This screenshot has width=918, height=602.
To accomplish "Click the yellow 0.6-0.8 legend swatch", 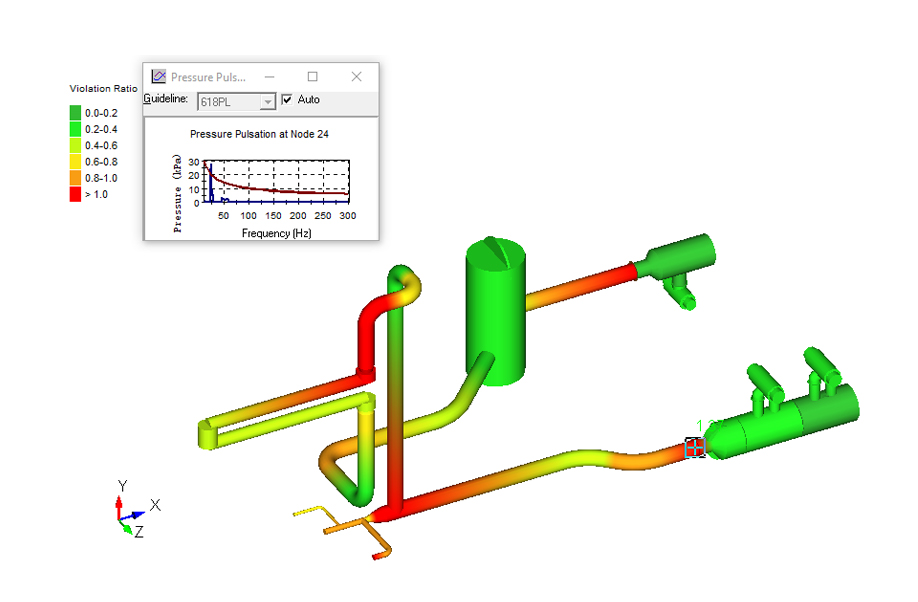I will coord(76,162).
